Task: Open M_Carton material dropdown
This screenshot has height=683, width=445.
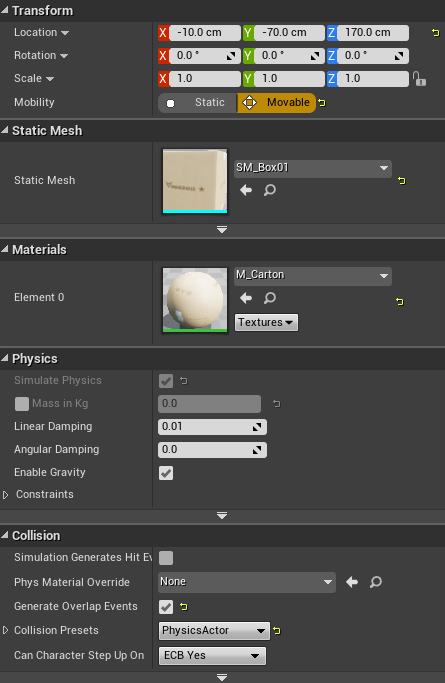Action: click(x=313, y=276)
